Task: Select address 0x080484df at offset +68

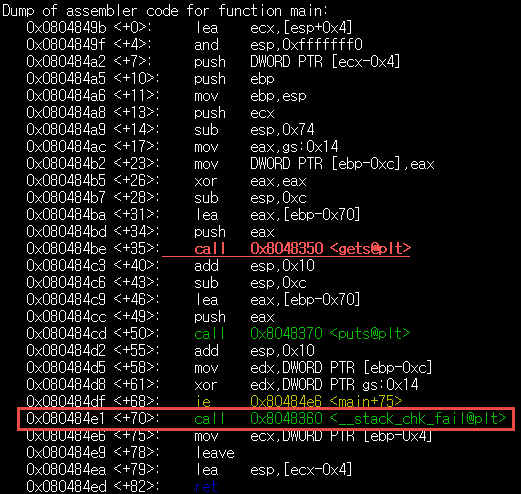Action: coord(66,401)
